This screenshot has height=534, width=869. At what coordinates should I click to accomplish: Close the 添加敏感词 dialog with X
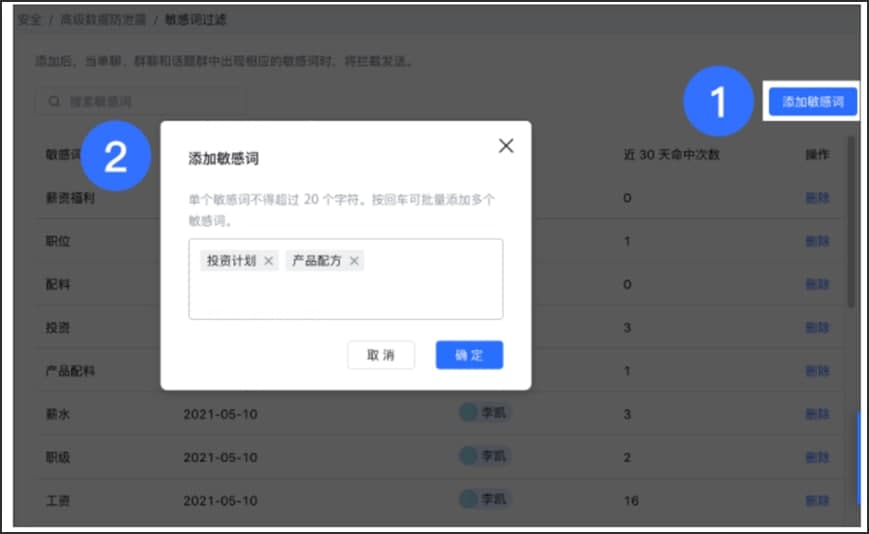click(x=505, y=146)
